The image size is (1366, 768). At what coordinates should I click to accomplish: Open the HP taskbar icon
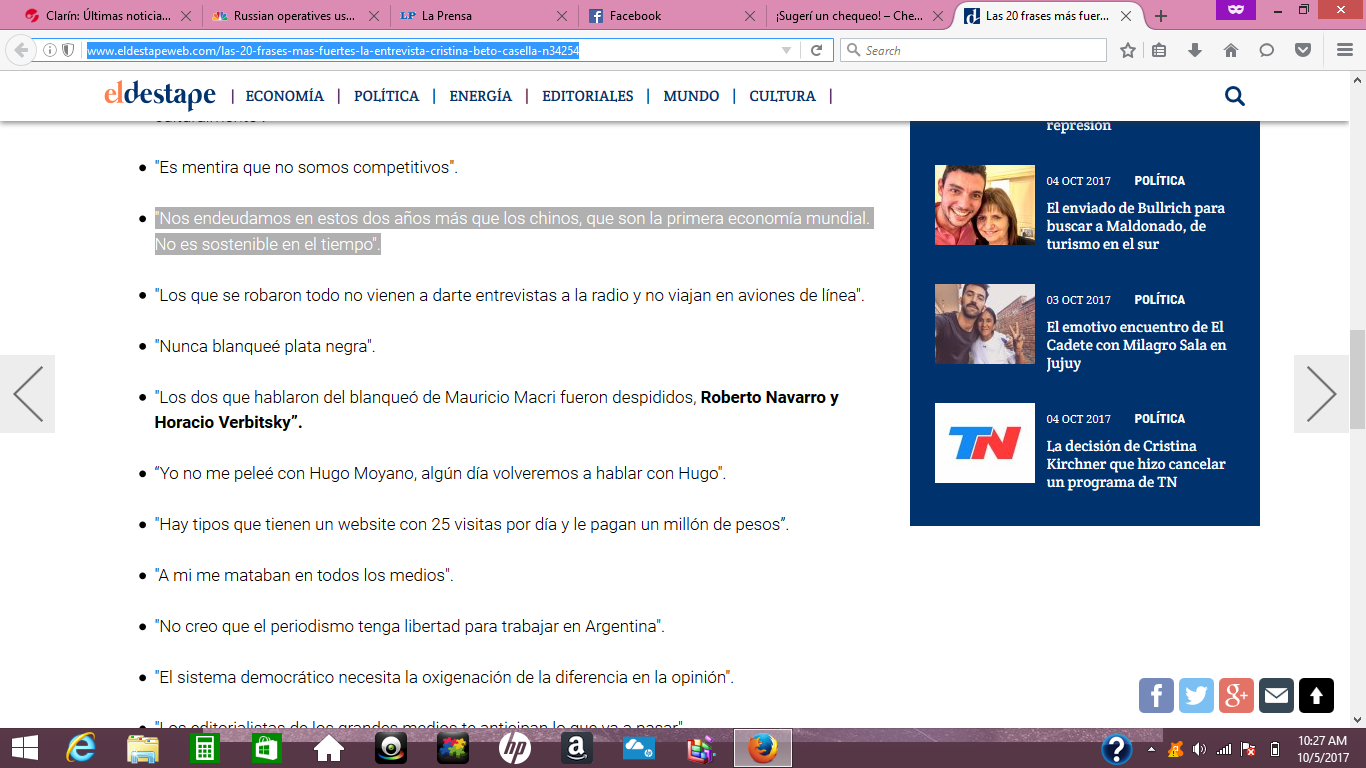tap(515, 748)
